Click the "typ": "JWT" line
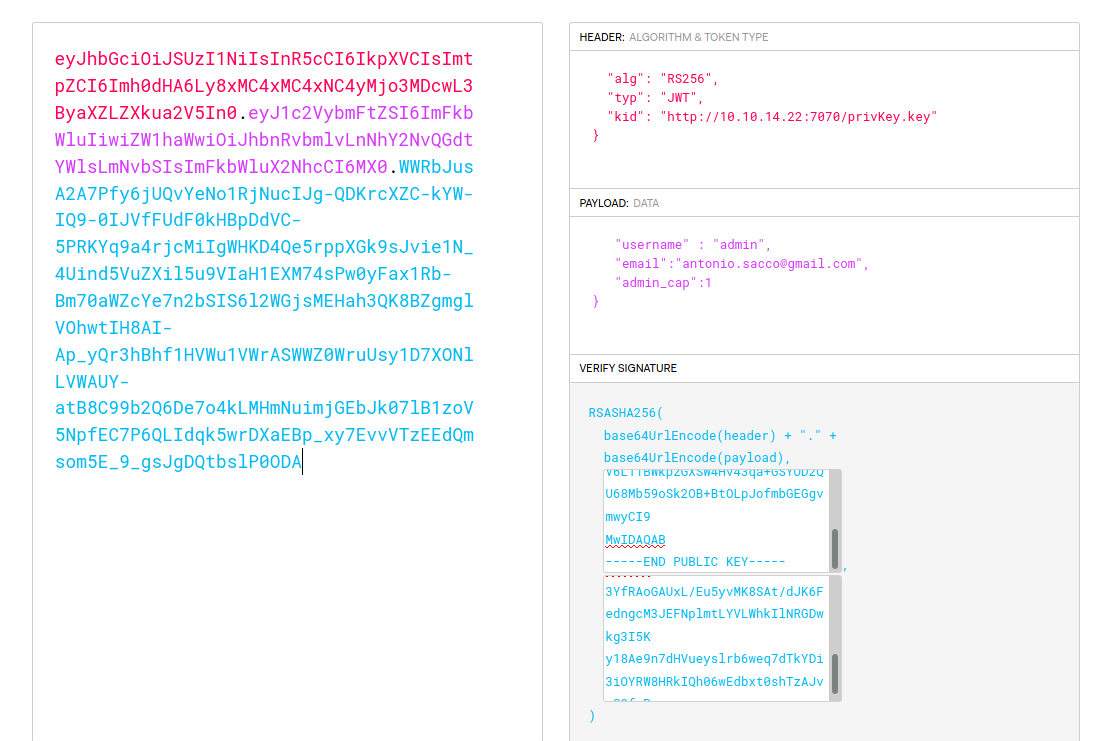This screenshot has height=741, width=1117. [655, 97]
